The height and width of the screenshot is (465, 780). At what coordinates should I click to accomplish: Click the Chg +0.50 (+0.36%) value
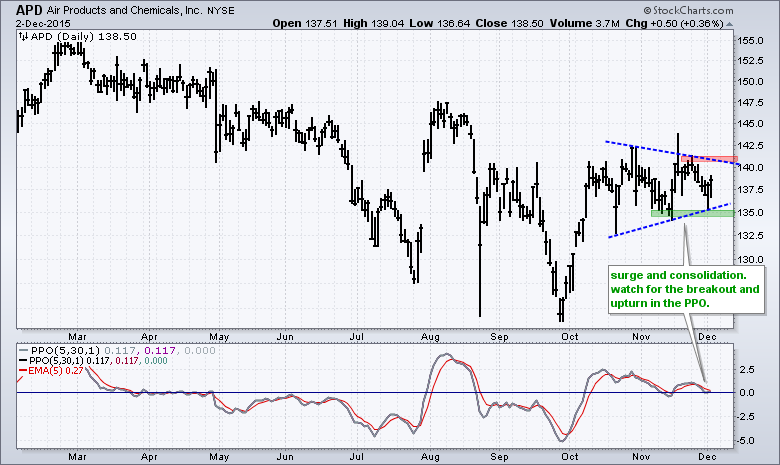coord(675,23)
